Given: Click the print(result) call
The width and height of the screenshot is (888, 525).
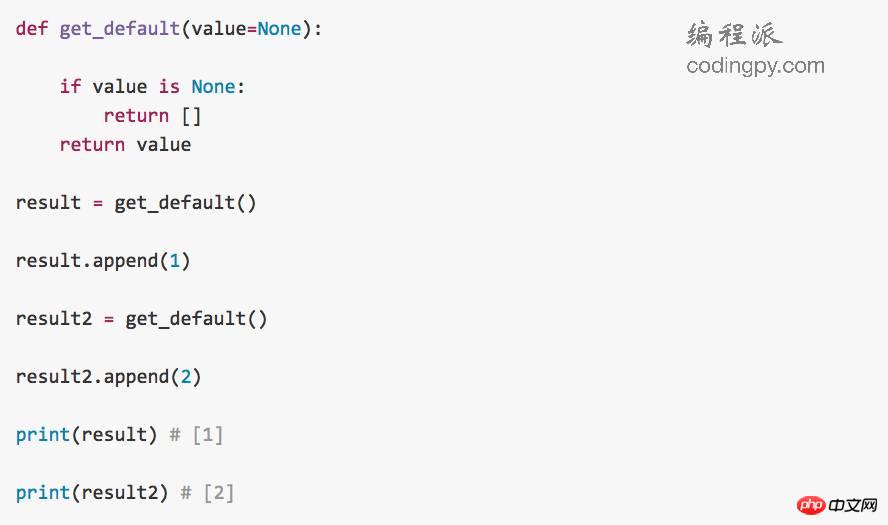Looking at the screenshot, I should (x=87, y=435).
